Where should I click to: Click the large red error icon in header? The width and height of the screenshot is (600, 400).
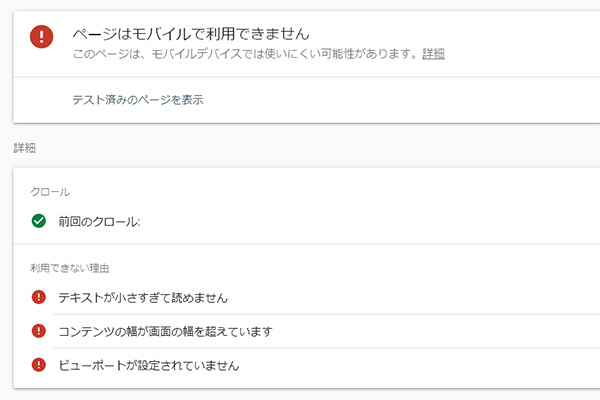click(x=41, y=37)
